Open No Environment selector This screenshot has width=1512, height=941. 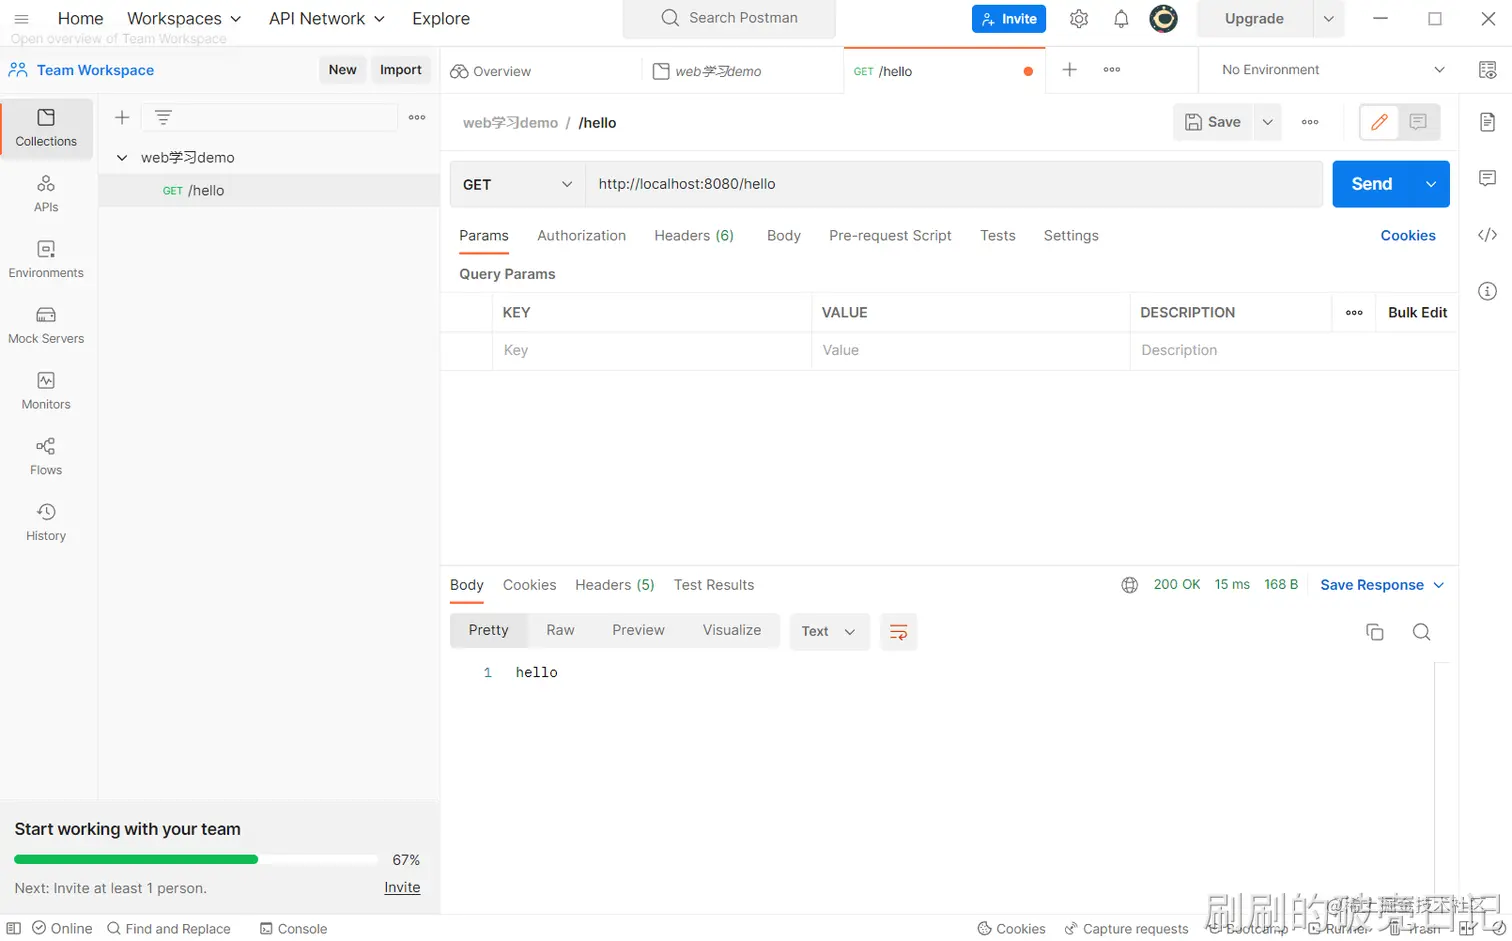[x=1333, y=70]
